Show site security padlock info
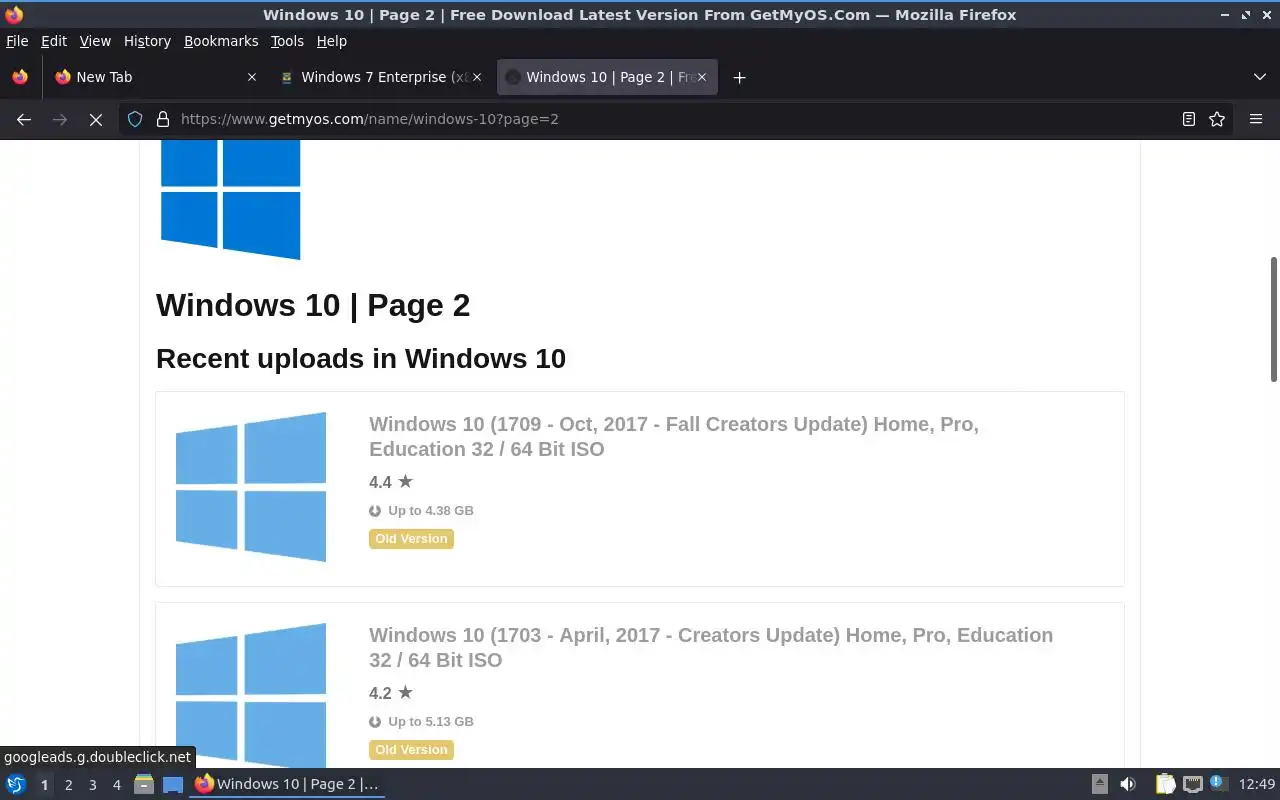This screenshot has width=1280, height=800. (163, 119)
